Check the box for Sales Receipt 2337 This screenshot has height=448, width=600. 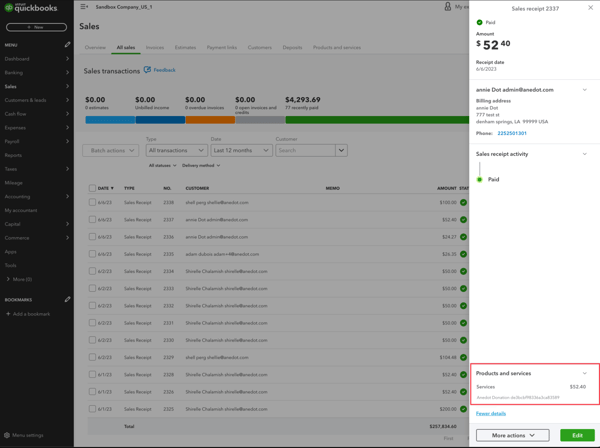pyautogui.click(x=92, y=219)
